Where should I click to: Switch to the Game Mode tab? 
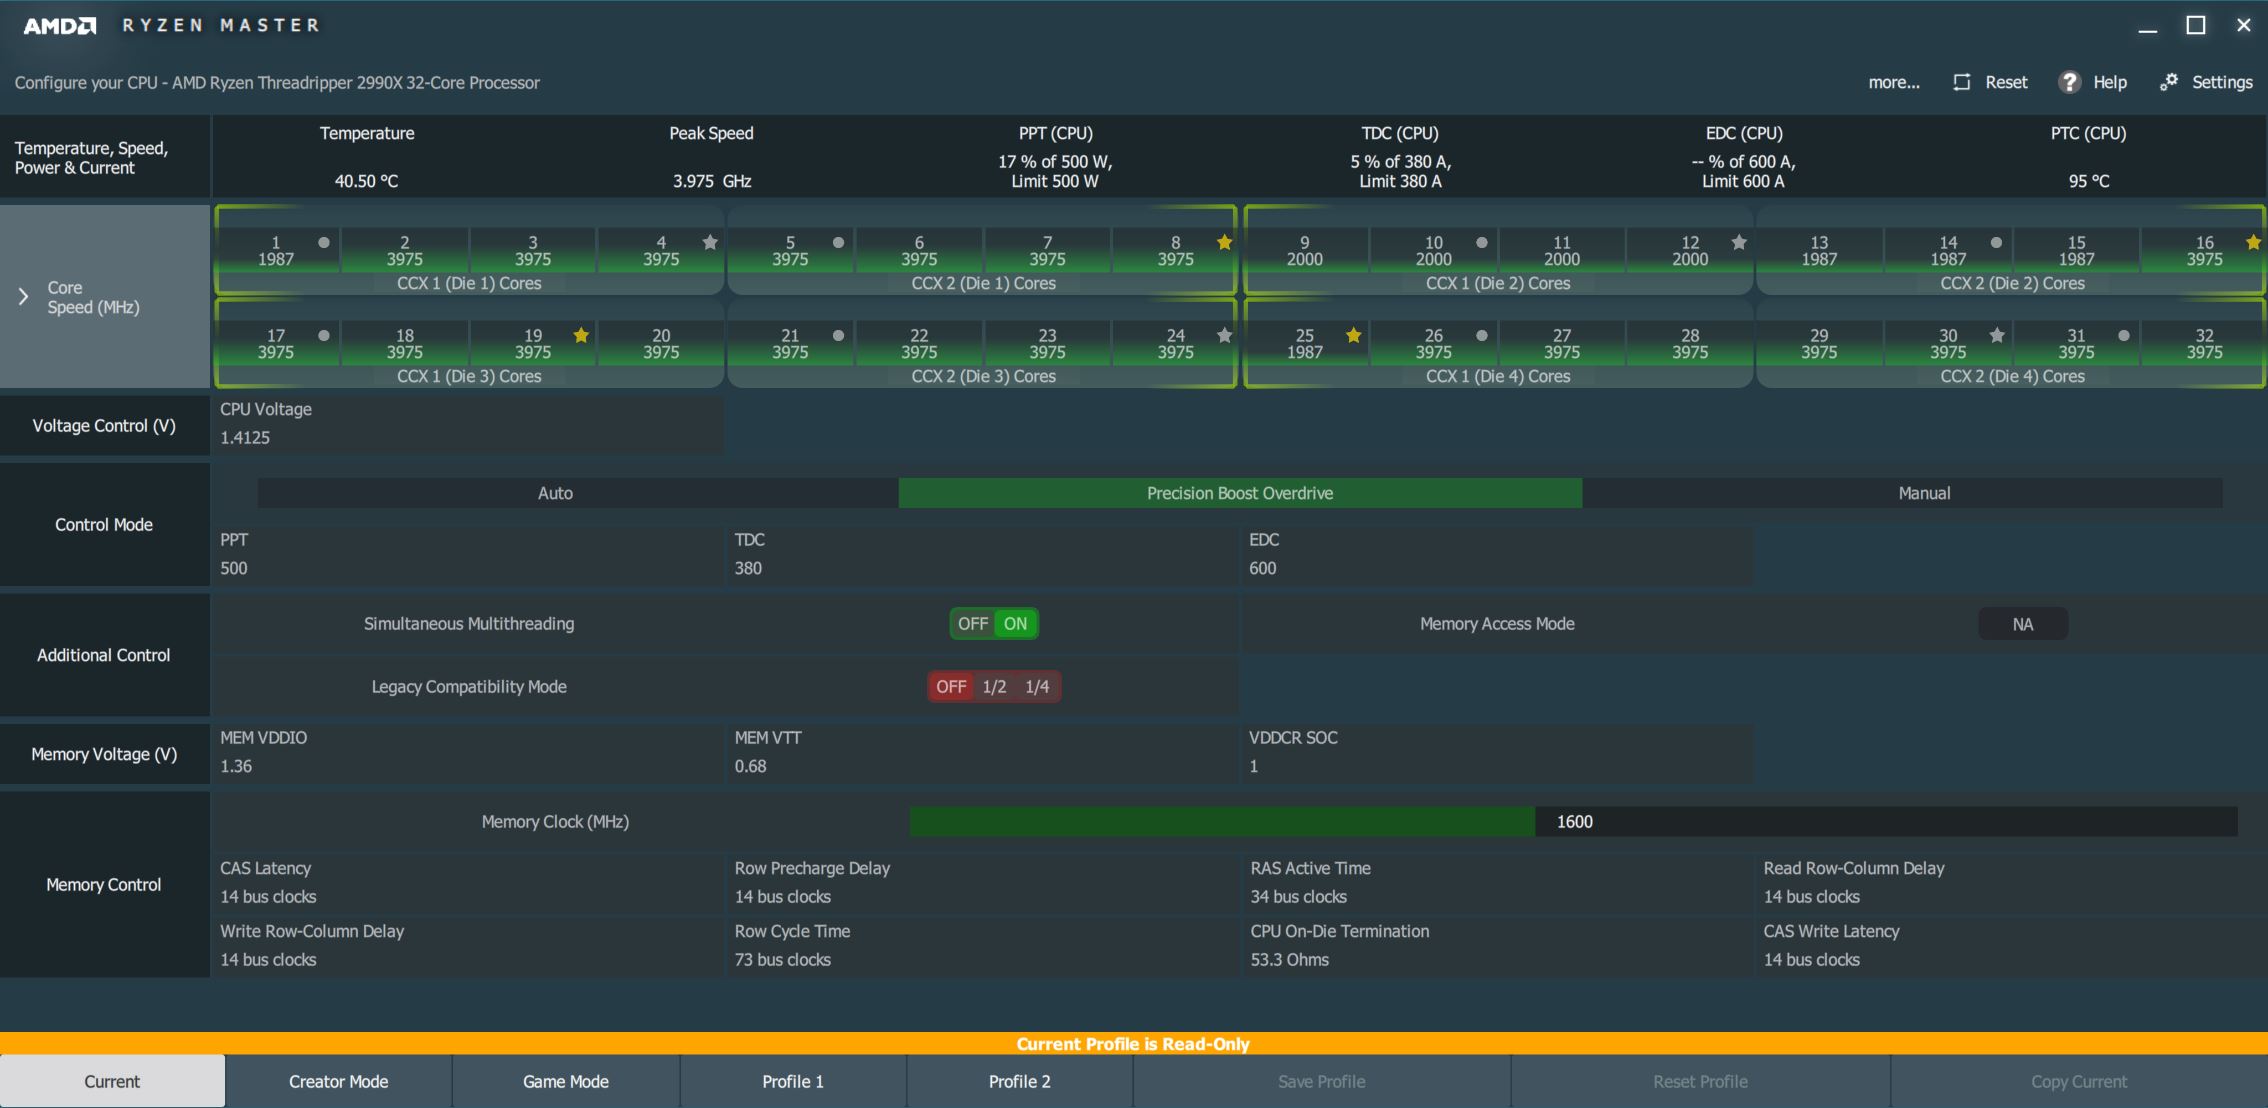tap(565, 1081)
